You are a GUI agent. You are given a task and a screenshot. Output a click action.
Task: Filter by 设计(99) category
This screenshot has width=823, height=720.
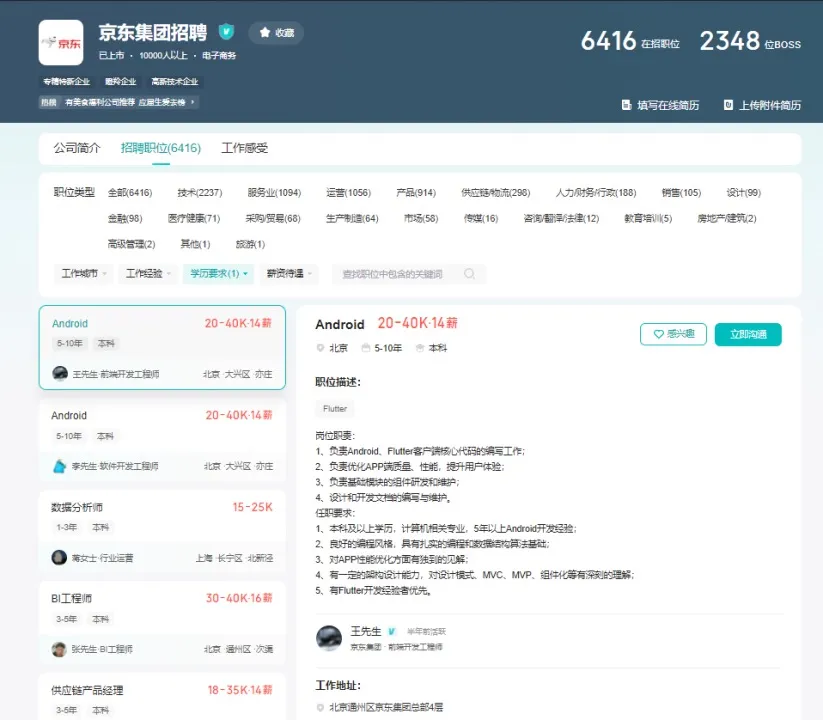[x=743, y=193]
